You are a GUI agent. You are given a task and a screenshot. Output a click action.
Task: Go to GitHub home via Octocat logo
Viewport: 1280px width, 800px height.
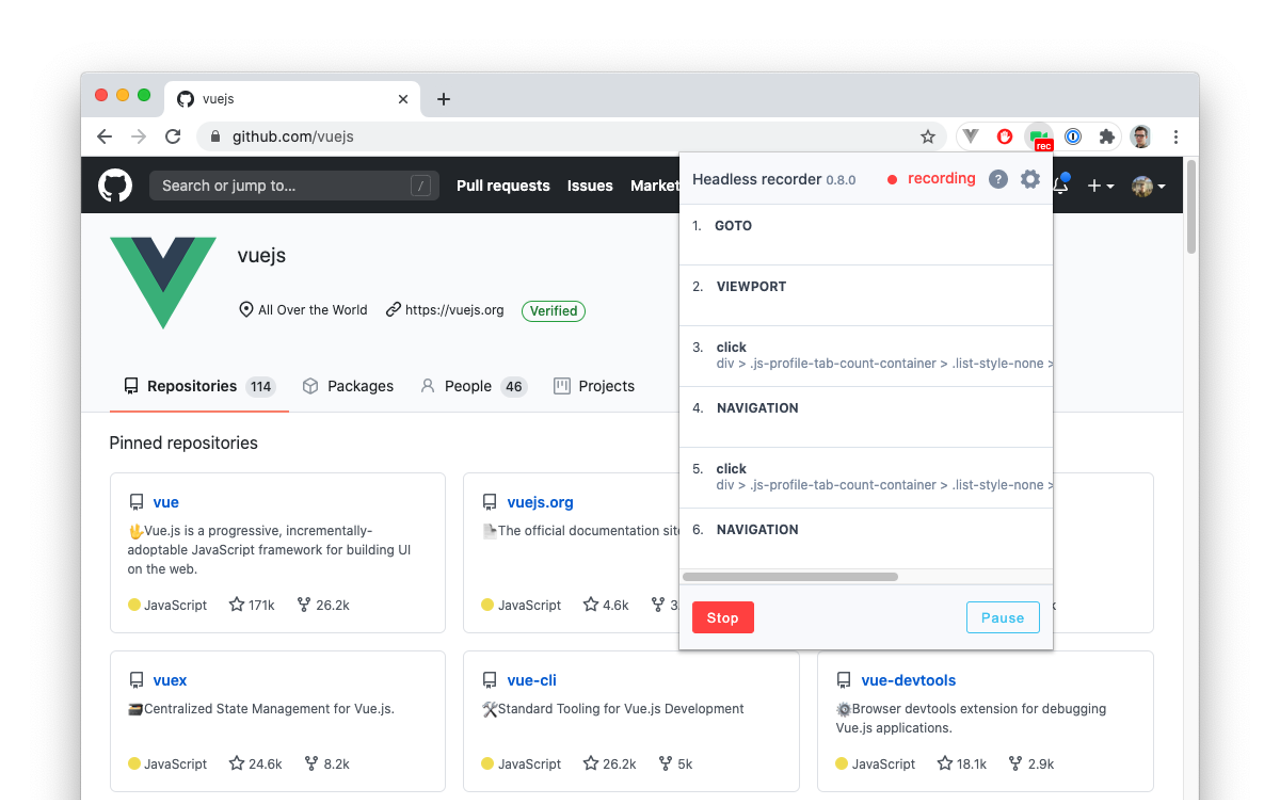coord(115,185)
